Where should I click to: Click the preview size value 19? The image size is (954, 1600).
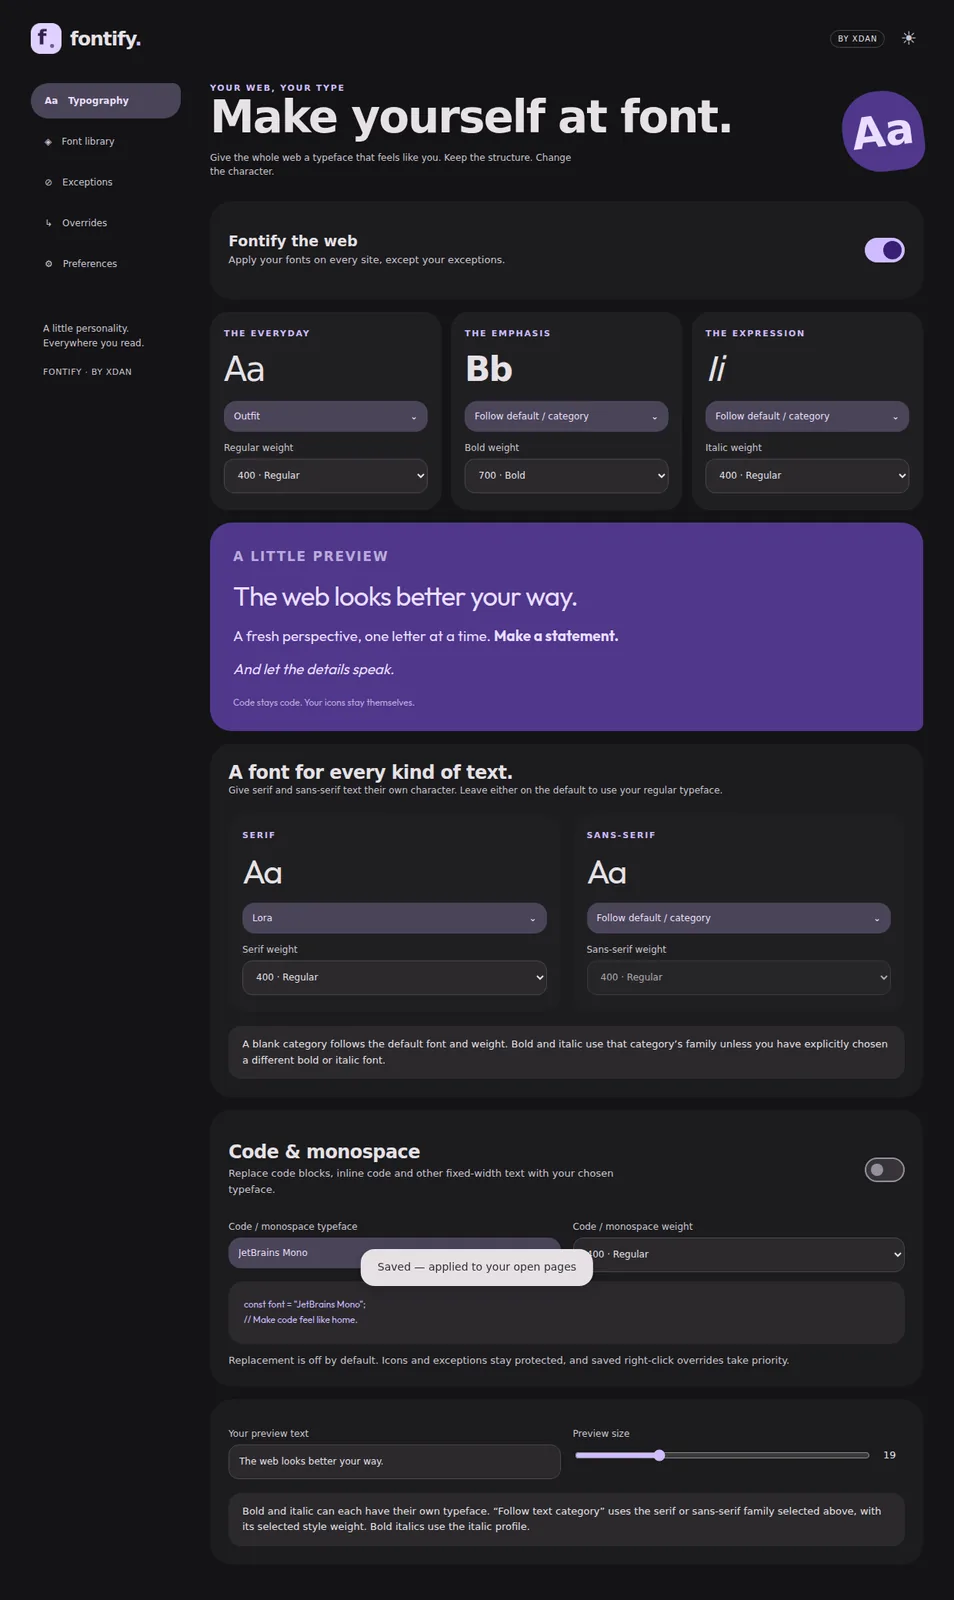889,1455
